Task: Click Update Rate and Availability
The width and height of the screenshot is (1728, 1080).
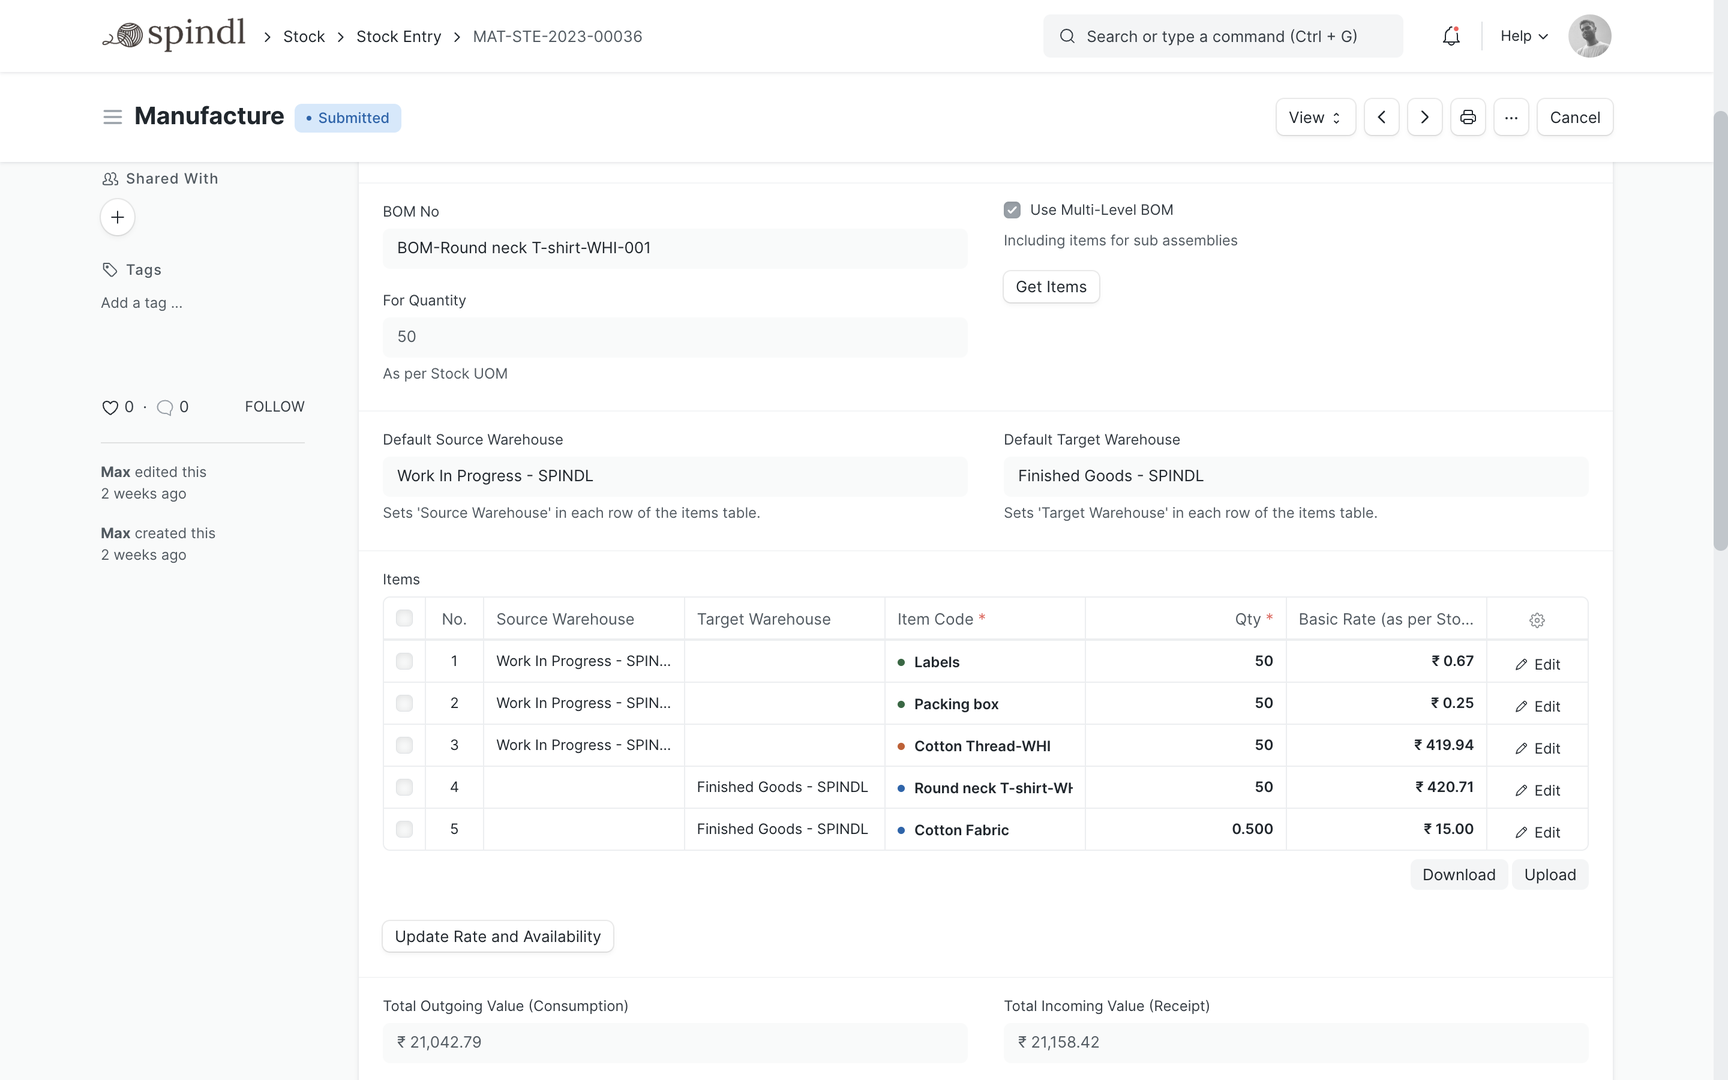Action: point(497,937)
